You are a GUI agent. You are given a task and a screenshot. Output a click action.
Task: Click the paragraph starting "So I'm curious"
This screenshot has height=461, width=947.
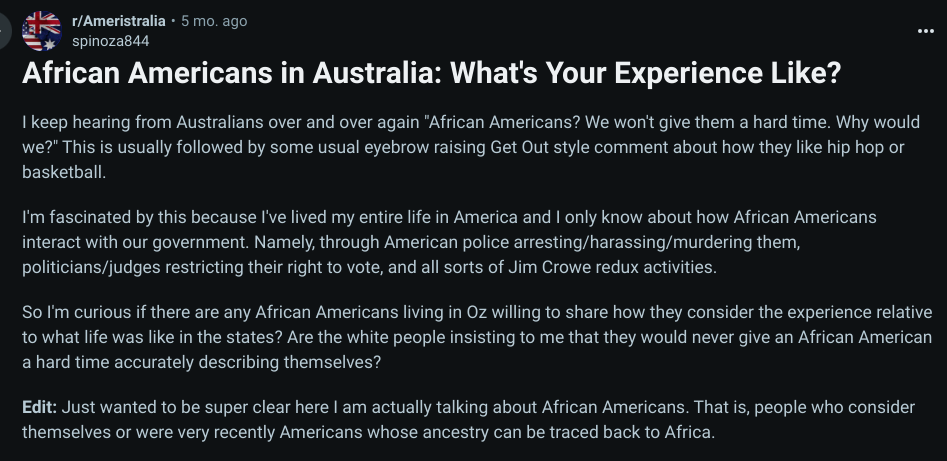point(477,337)
